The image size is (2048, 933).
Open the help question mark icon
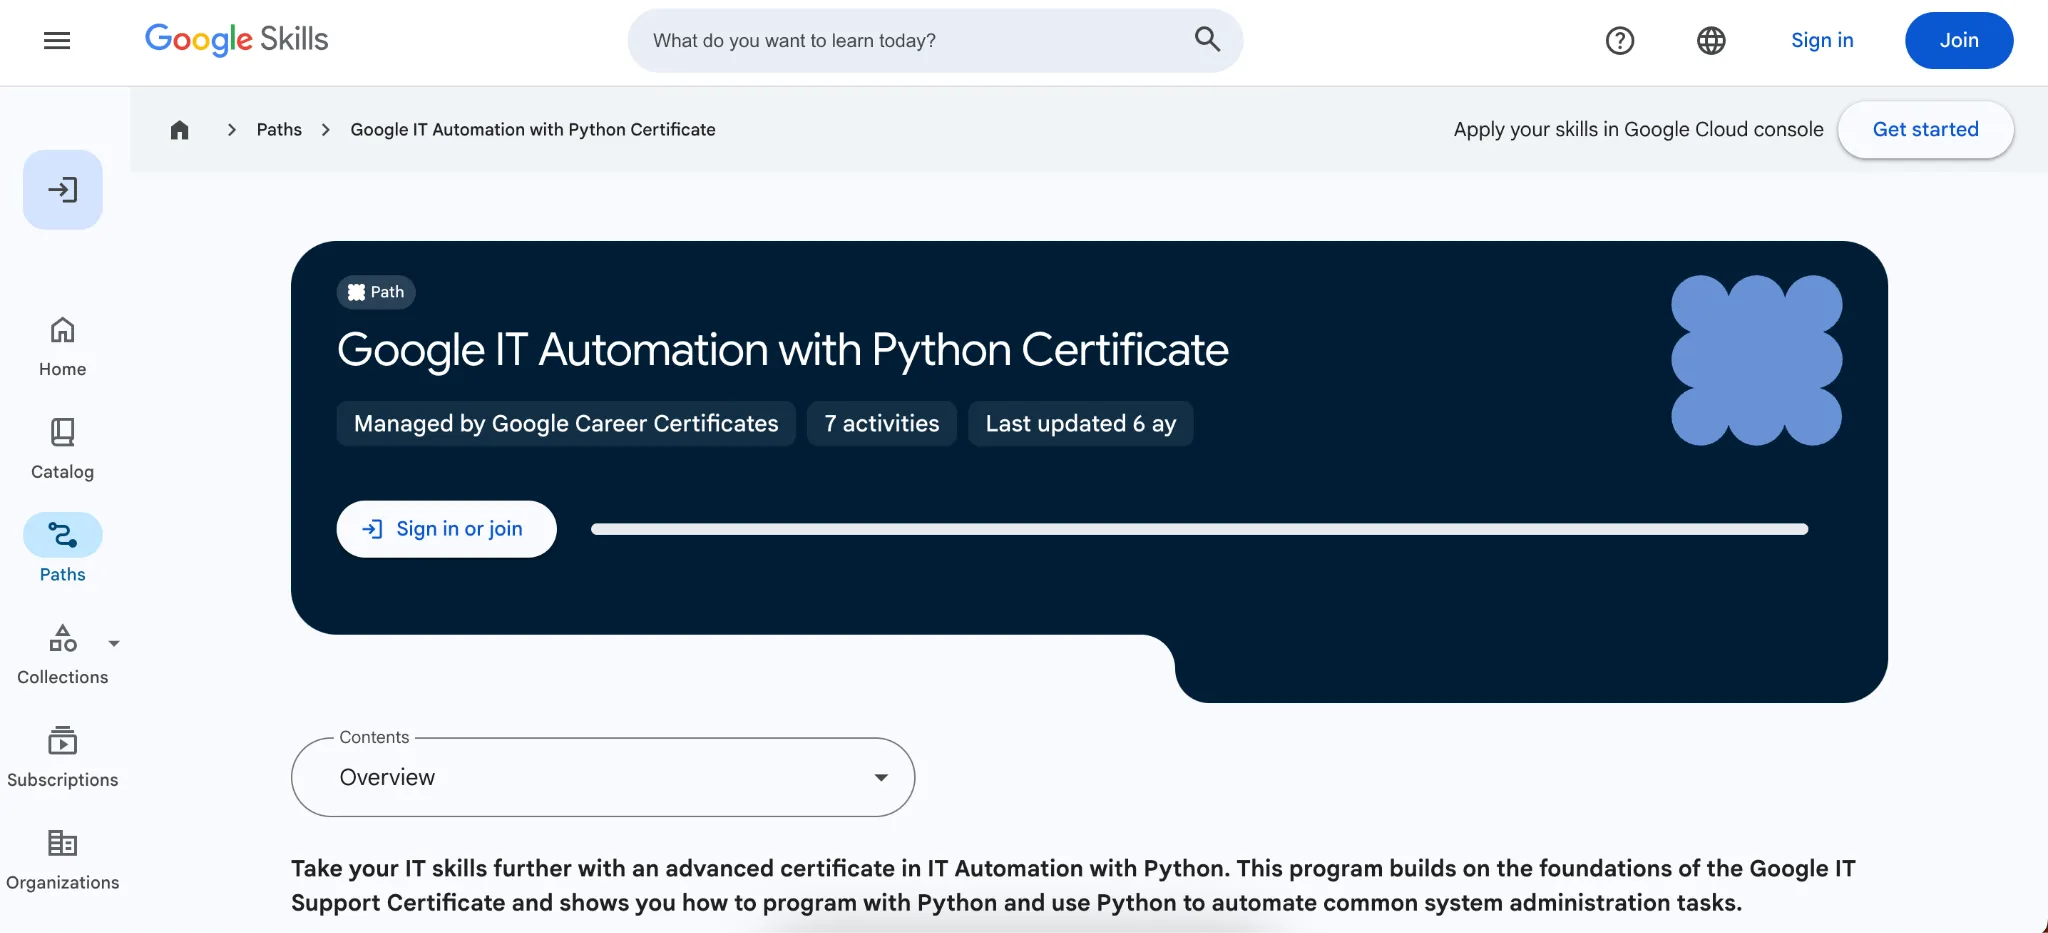click(1619, 41)
